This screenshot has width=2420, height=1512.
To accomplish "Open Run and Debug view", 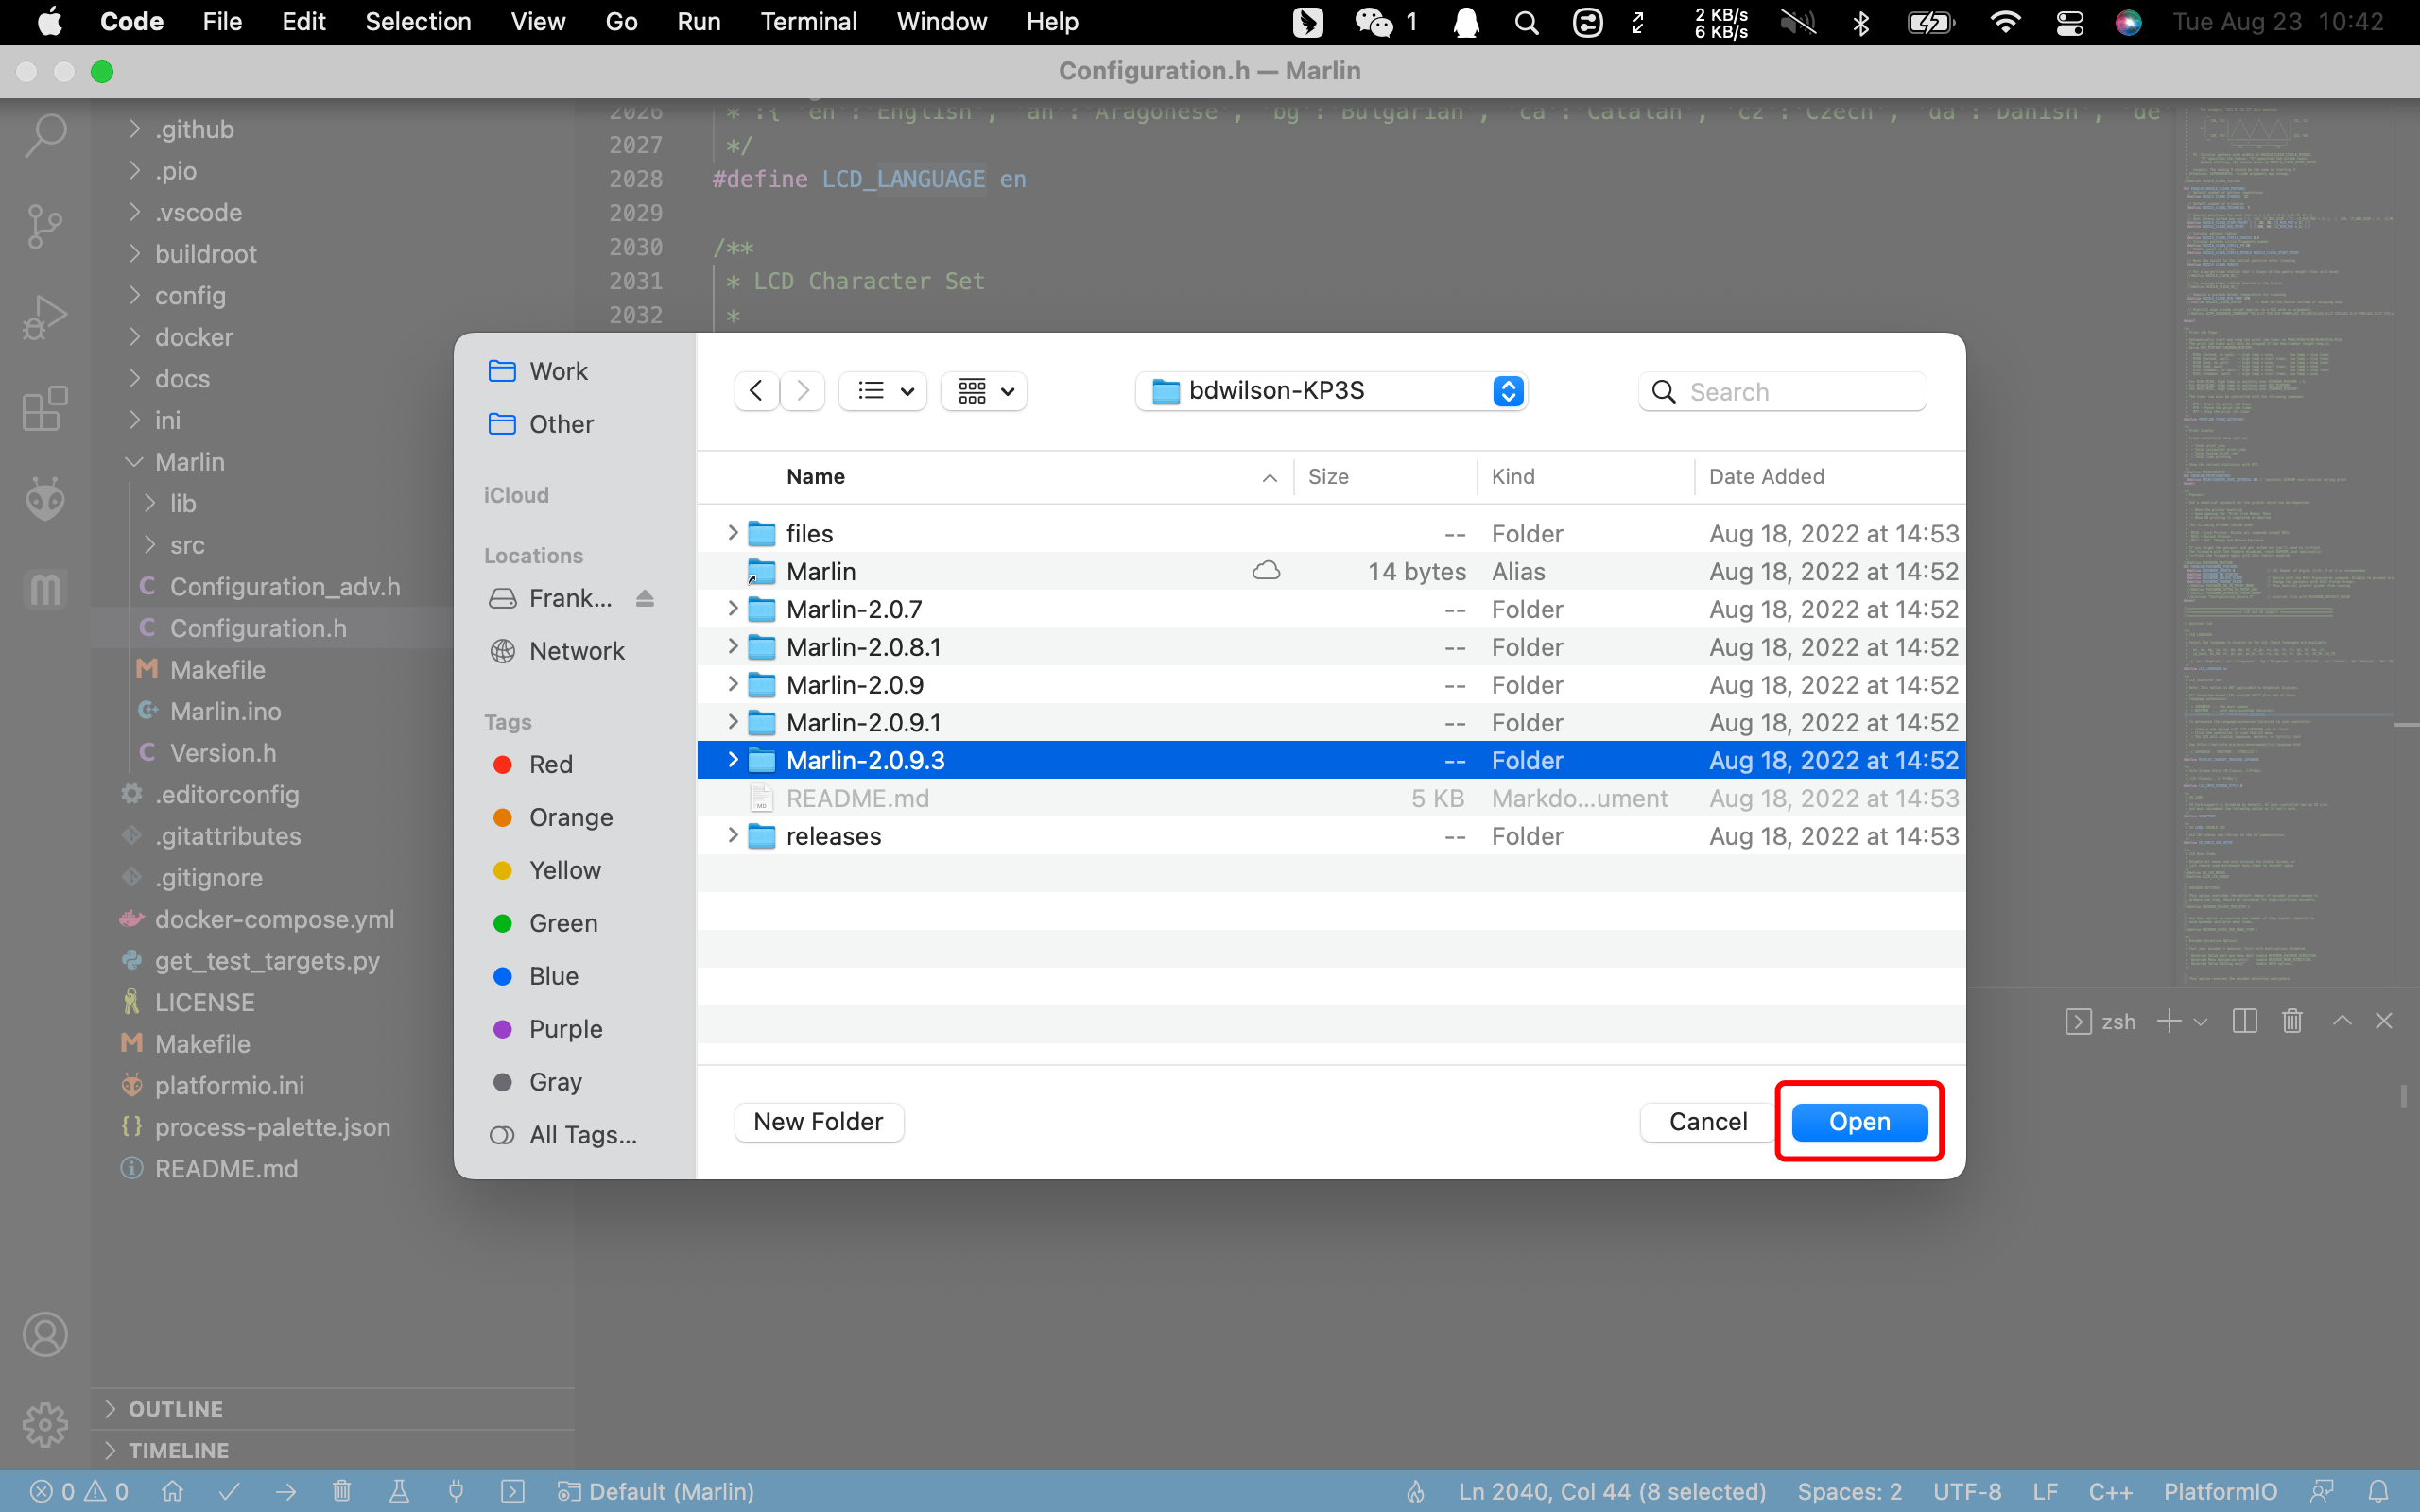I will coord(45,318).
